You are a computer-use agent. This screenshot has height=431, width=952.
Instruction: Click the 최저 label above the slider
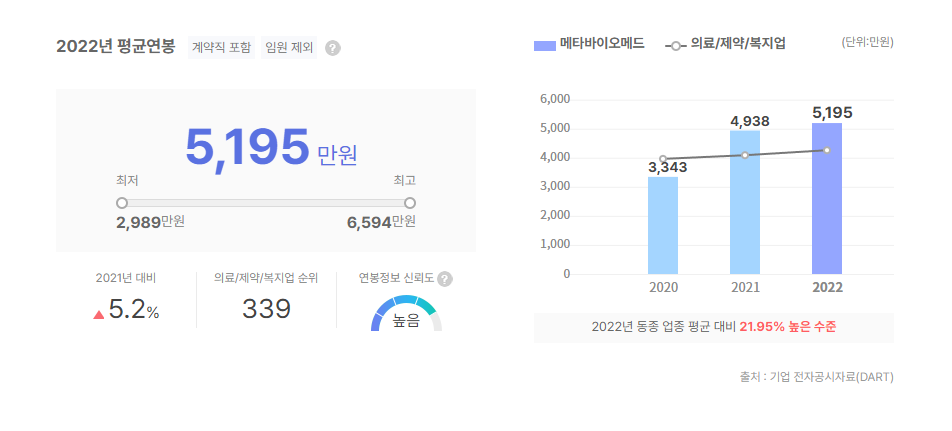[x=127, y=181]
